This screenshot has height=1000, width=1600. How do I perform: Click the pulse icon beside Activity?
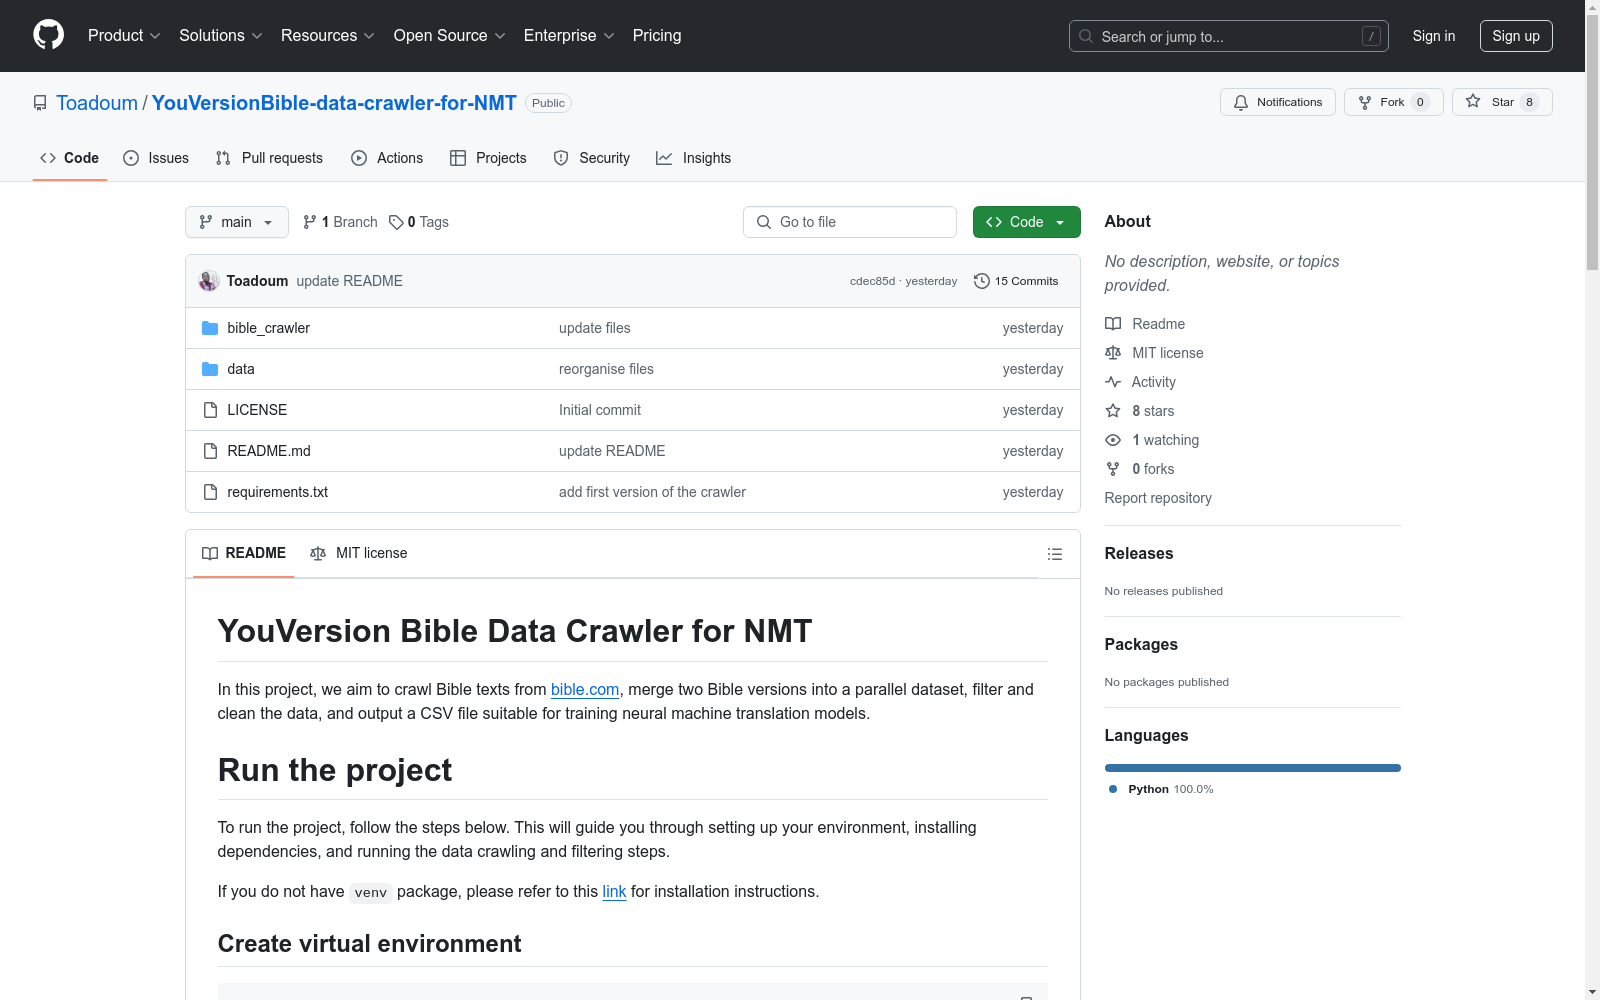[x=1113, y=382]
